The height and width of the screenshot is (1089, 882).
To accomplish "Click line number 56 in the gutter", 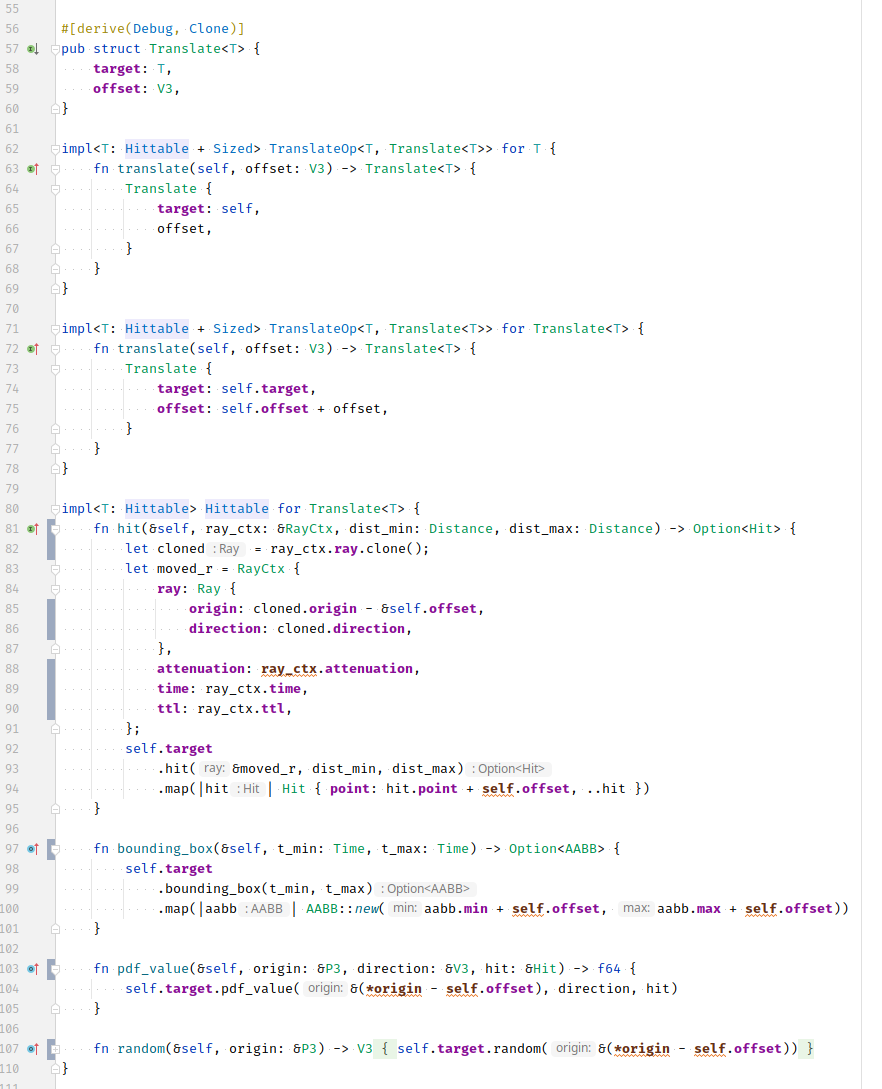I will 12,28.
